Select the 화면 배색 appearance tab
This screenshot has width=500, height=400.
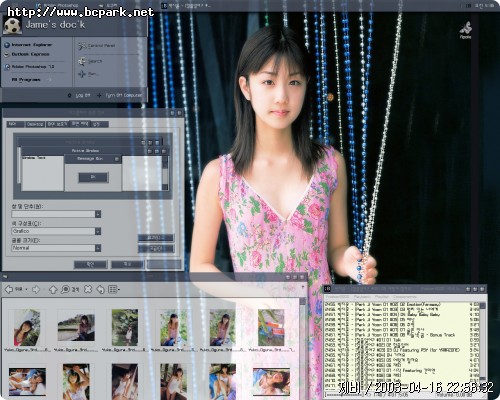80,124
